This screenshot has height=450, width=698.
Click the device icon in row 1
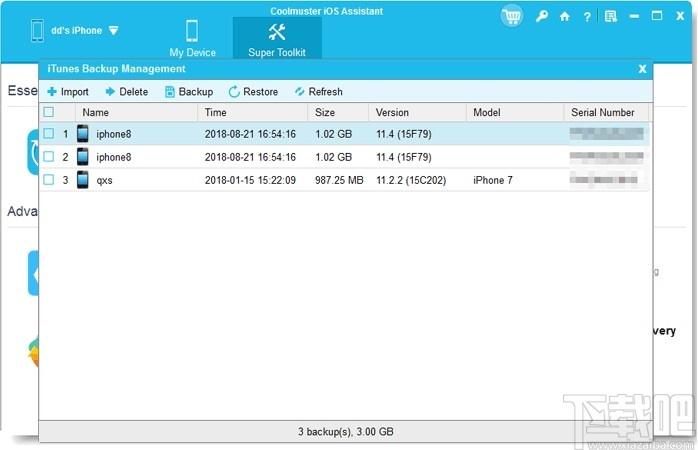(x=82, y=134)
